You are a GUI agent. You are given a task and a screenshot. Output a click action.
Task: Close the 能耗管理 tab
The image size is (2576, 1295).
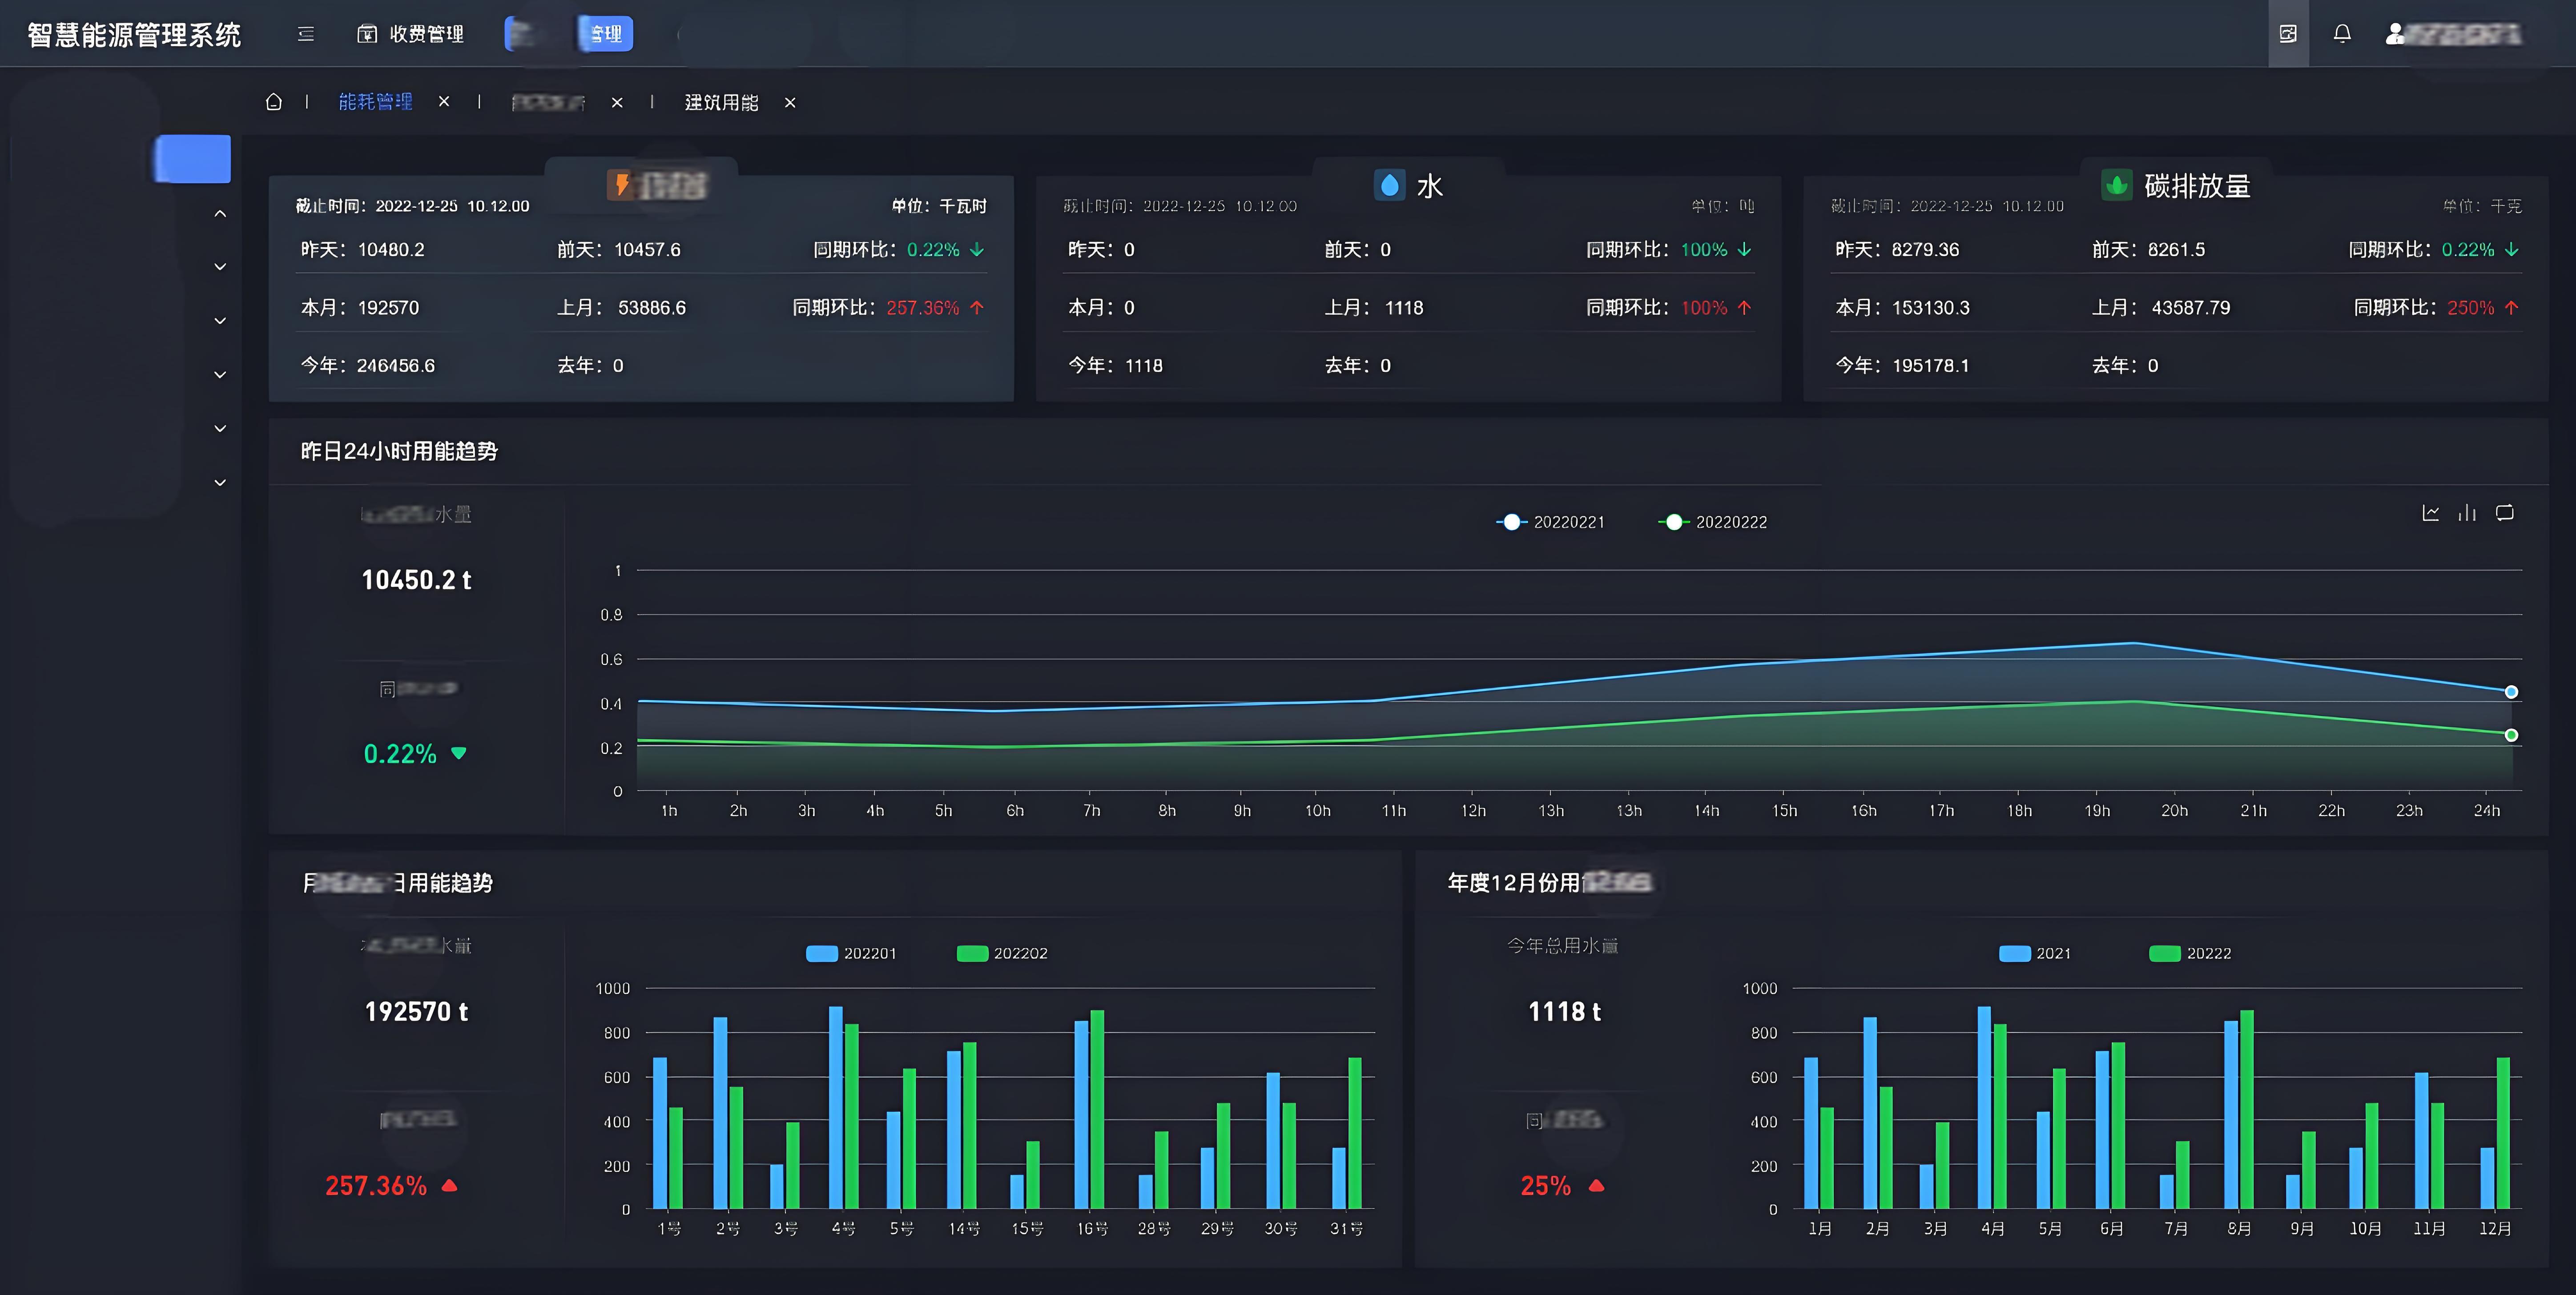(444, 102)
